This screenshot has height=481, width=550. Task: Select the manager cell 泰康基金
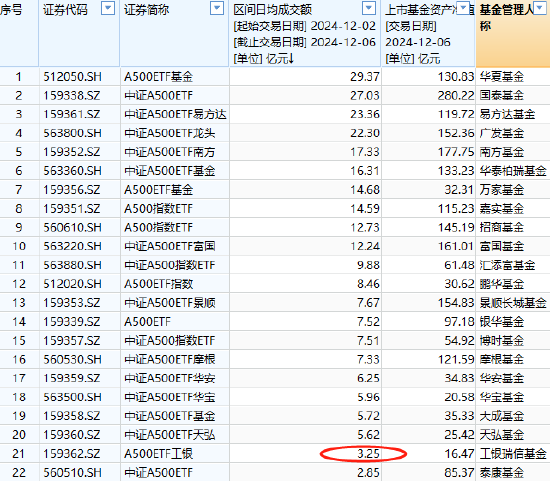(502, 473)
